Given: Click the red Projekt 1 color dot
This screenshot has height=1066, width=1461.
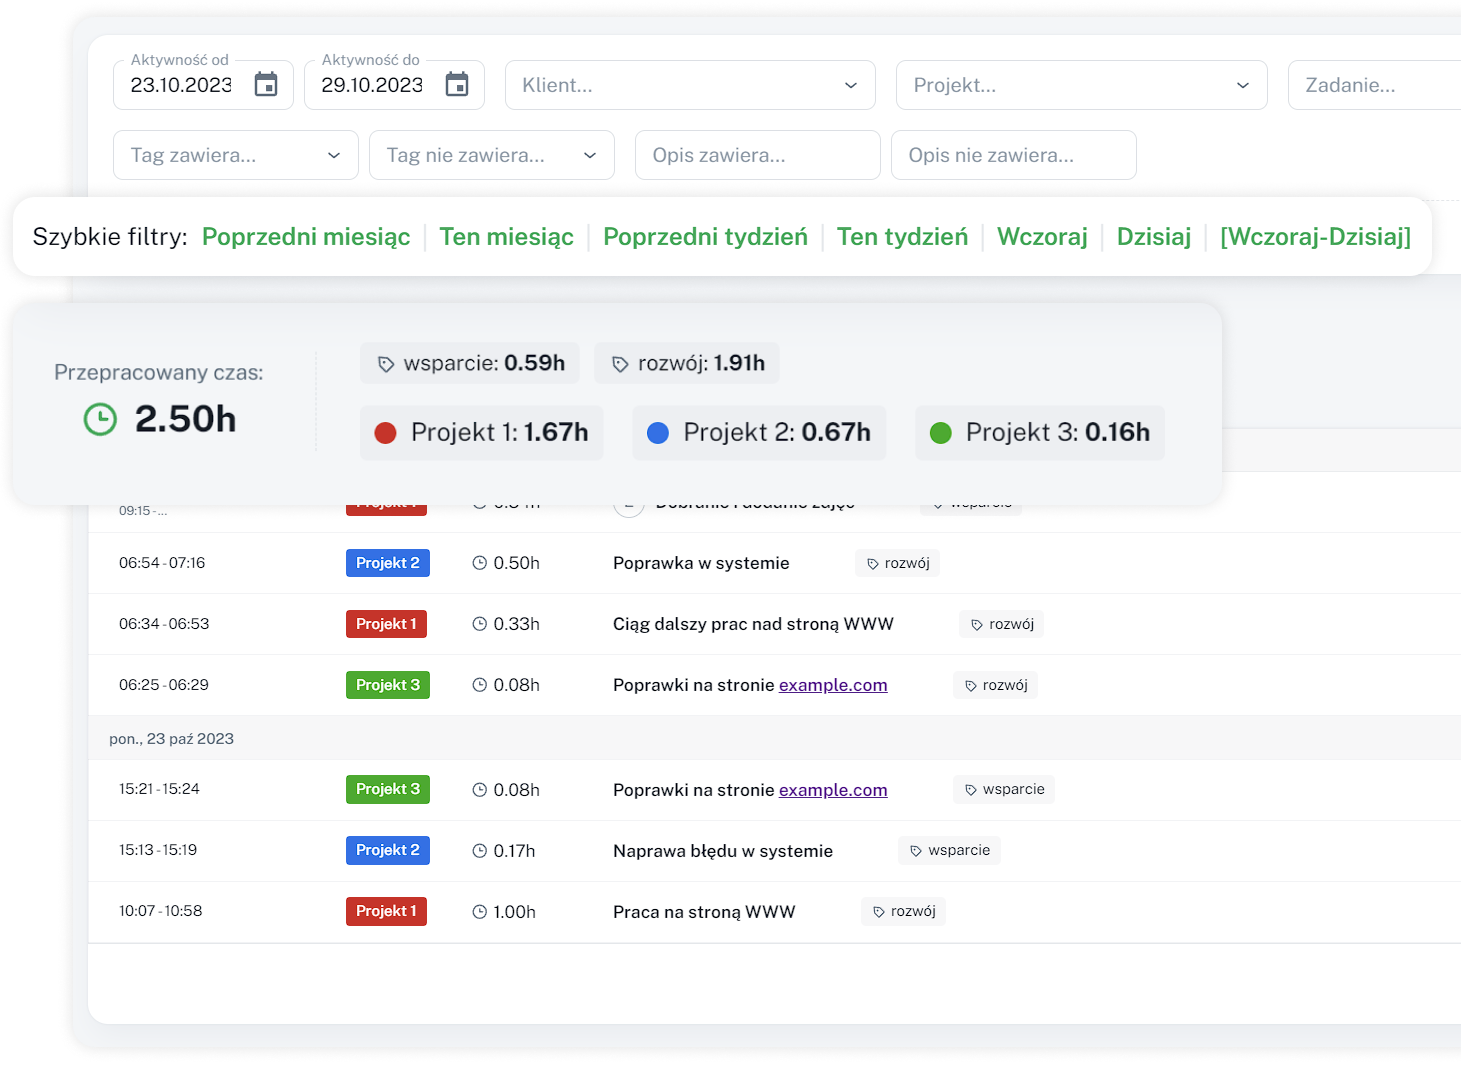Looking at the screenshot, I should pos(386,433).
